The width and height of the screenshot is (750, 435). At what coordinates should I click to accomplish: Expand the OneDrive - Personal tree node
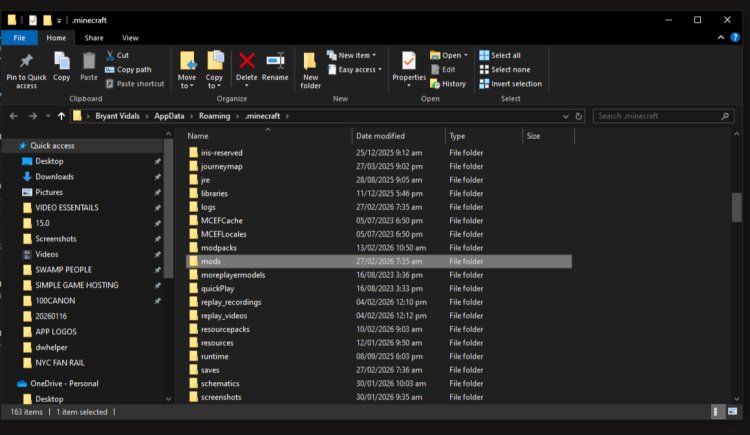point(9,383)
